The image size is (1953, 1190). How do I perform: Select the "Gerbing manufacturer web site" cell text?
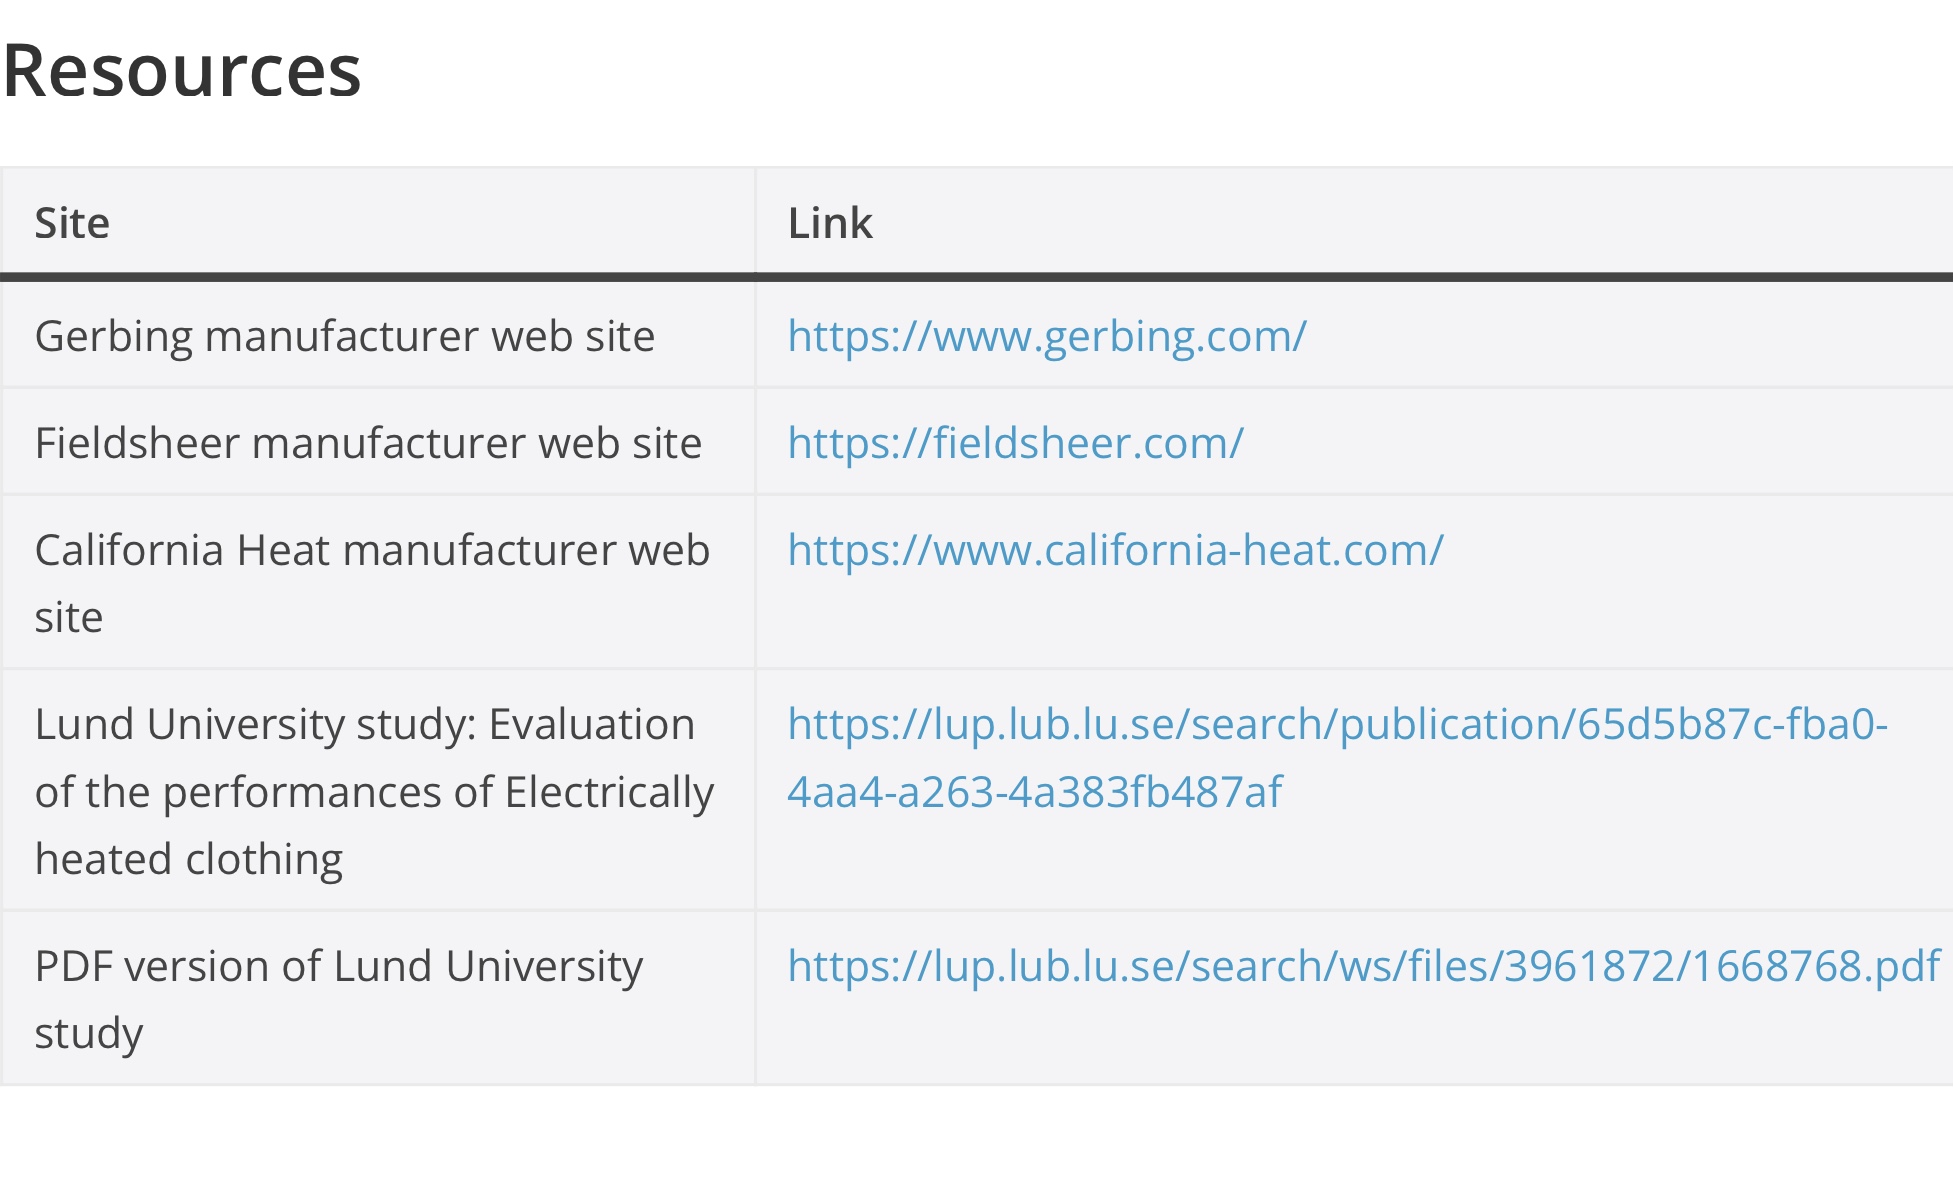pyautogui.click(x=345, y=337)
